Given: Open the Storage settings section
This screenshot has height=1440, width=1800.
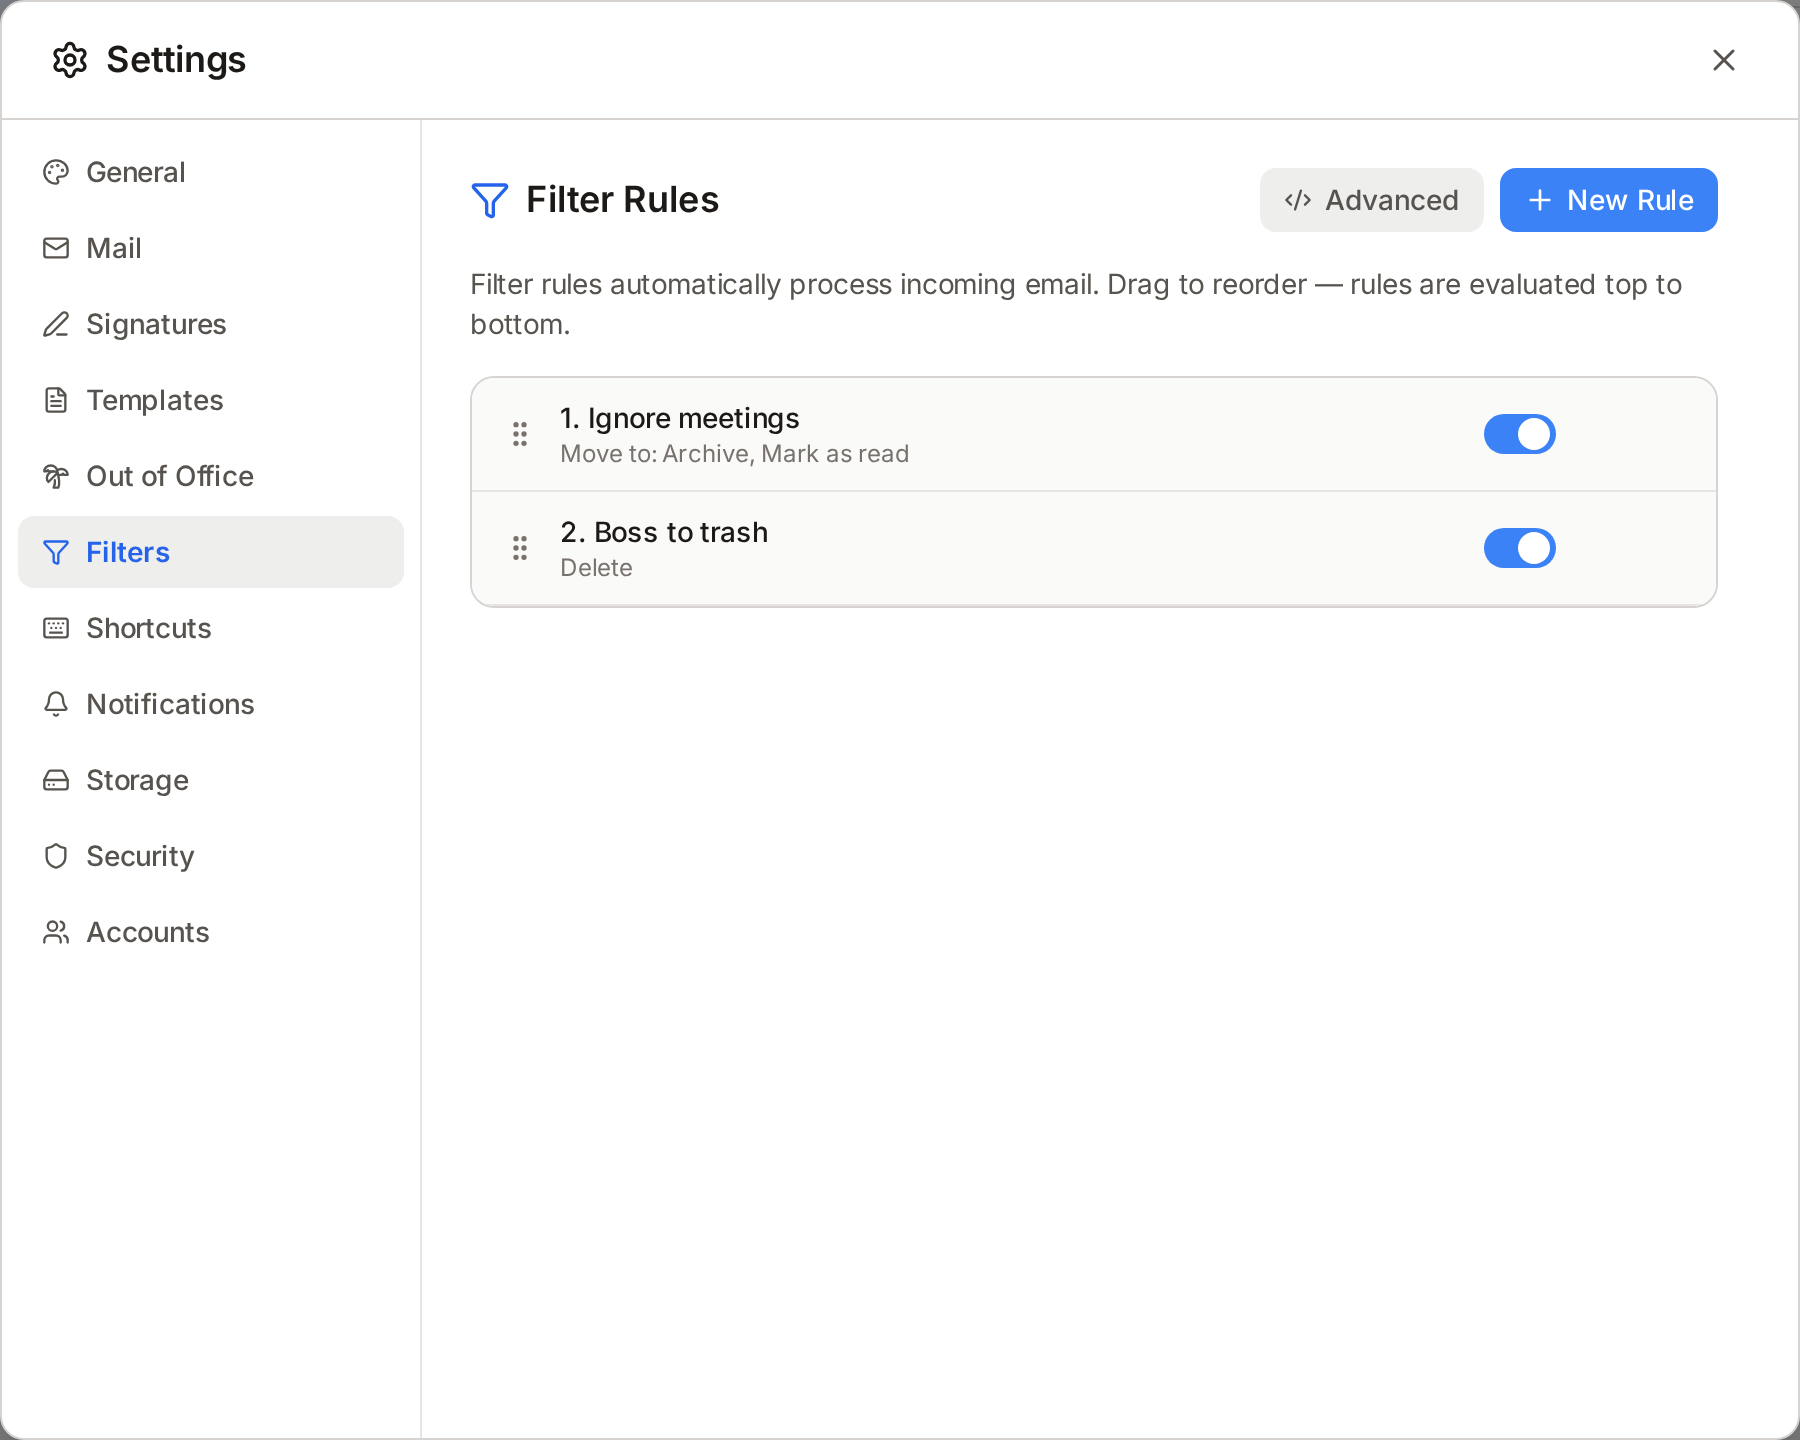Looking at the screenshot, I should point(137,780).
